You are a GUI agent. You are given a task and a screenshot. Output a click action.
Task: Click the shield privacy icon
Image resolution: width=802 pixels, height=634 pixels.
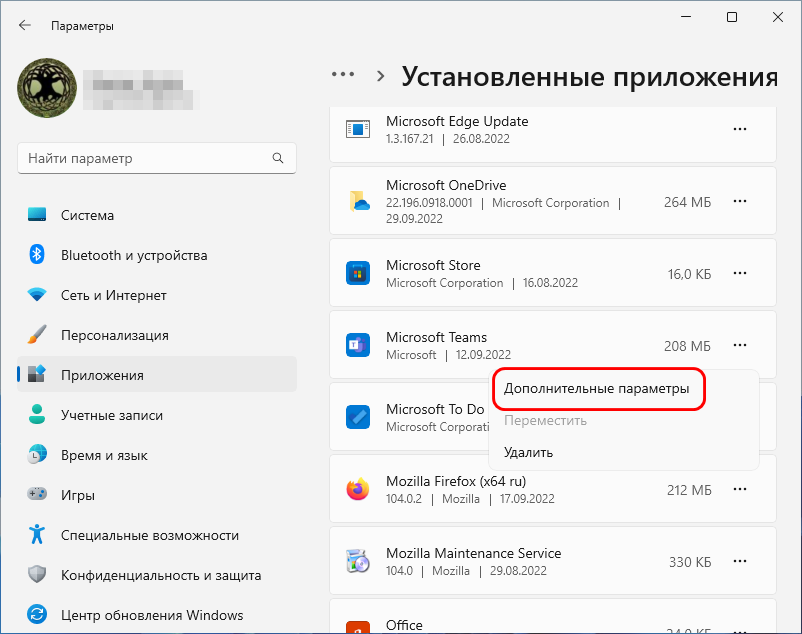point(37,574)
